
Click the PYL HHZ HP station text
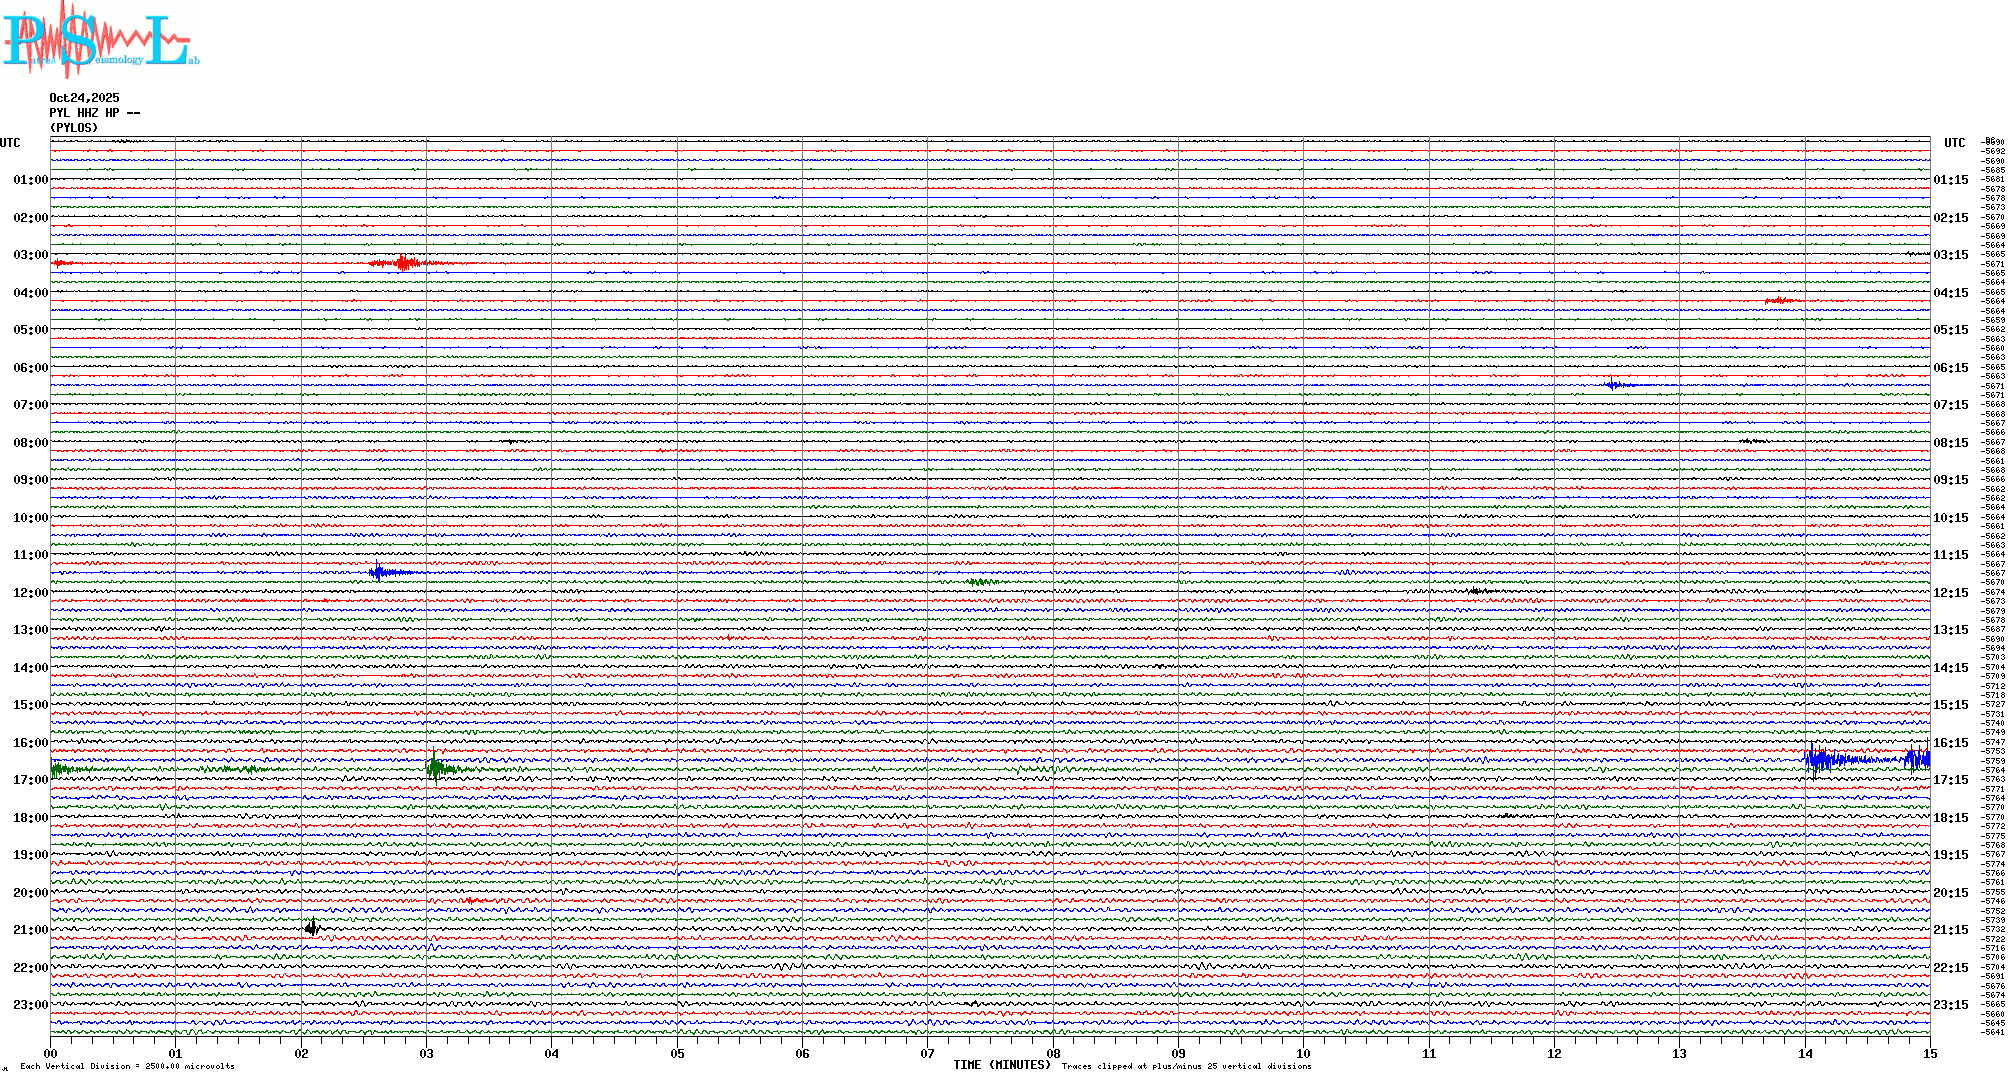94,113
